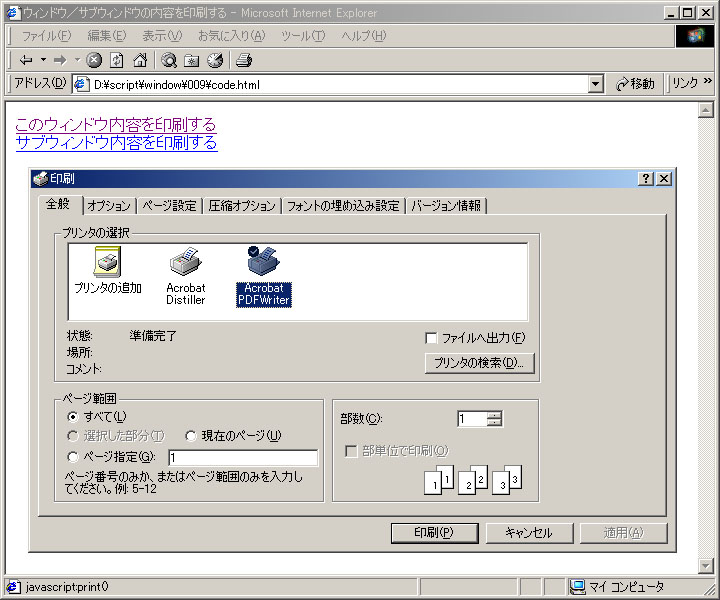Expand the リンク links chevron
The image size is (720, 600).
pyautogui.click(x=708, y=81)
